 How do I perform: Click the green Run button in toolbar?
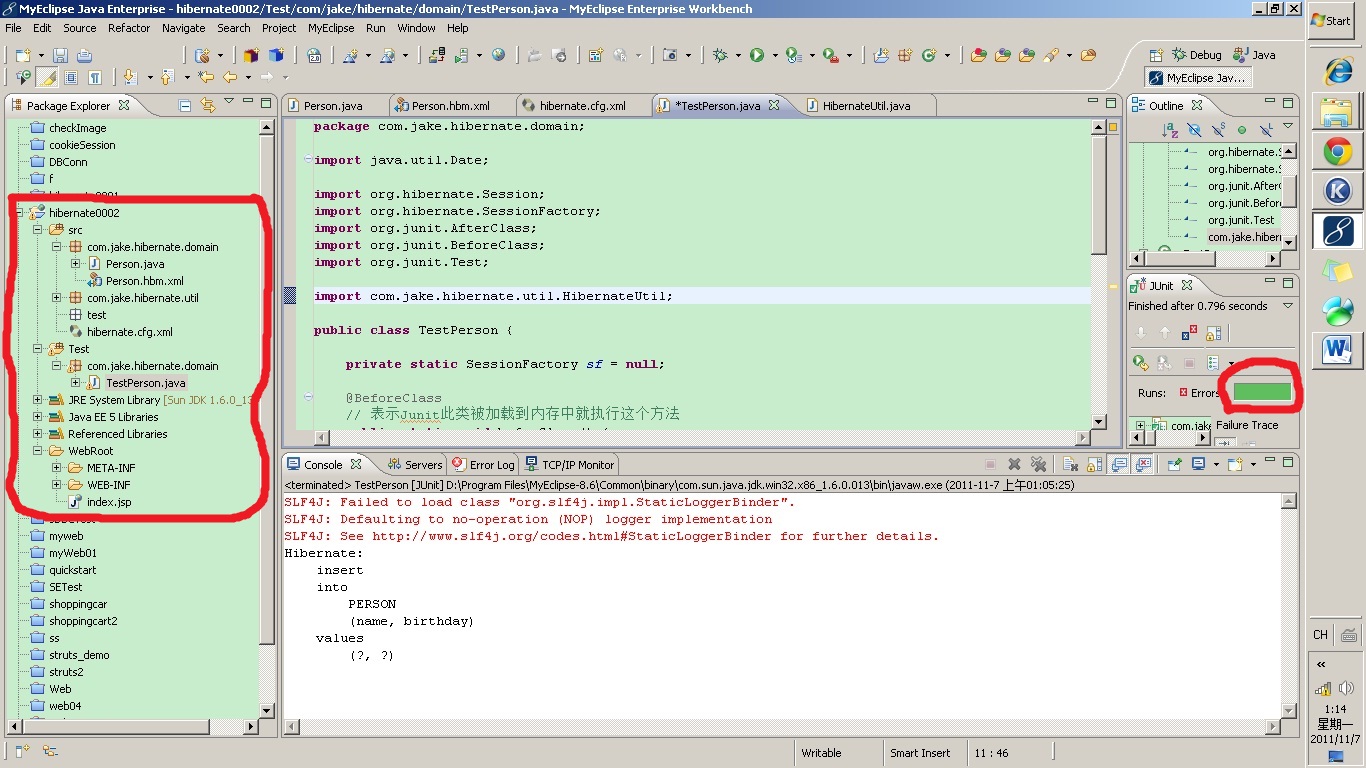[x=757, y=56]
